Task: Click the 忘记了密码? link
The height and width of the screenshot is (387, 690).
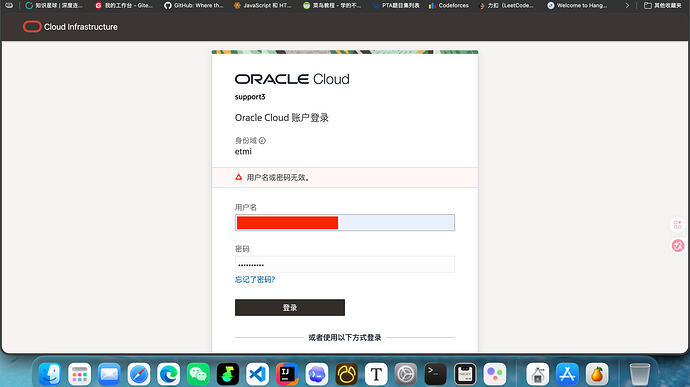Action: [255, 280]
